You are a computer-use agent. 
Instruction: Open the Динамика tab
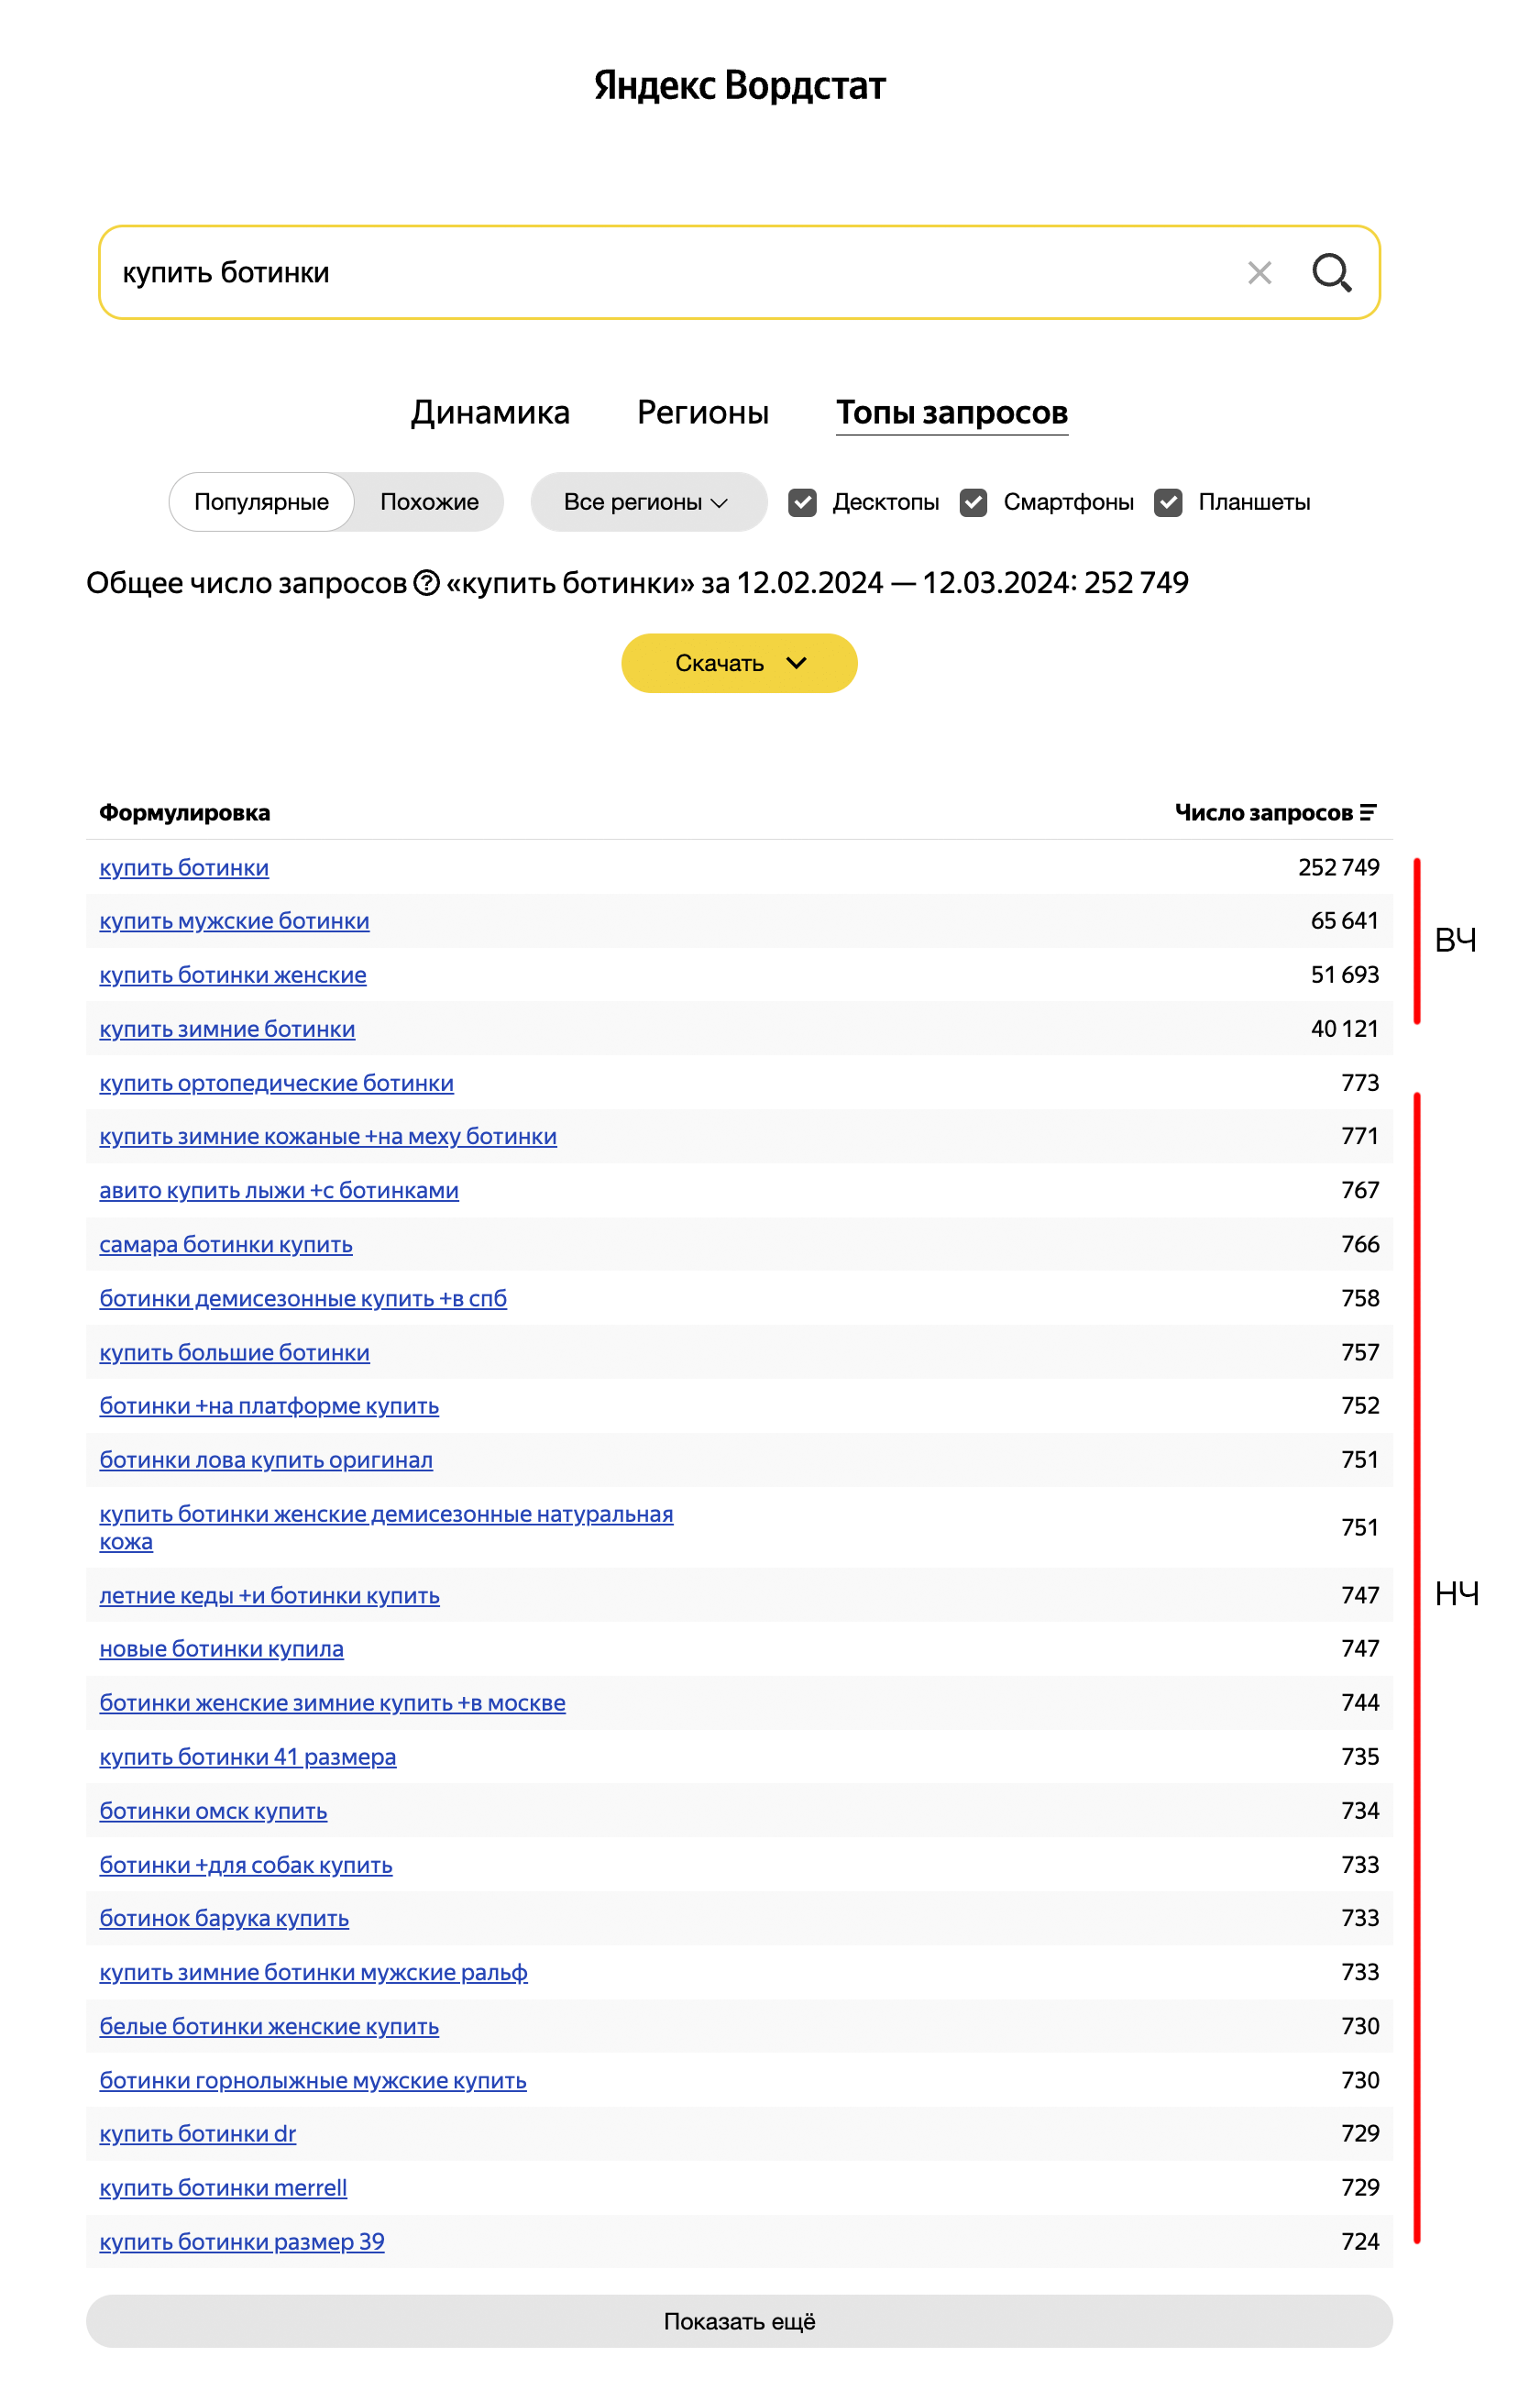490,412
